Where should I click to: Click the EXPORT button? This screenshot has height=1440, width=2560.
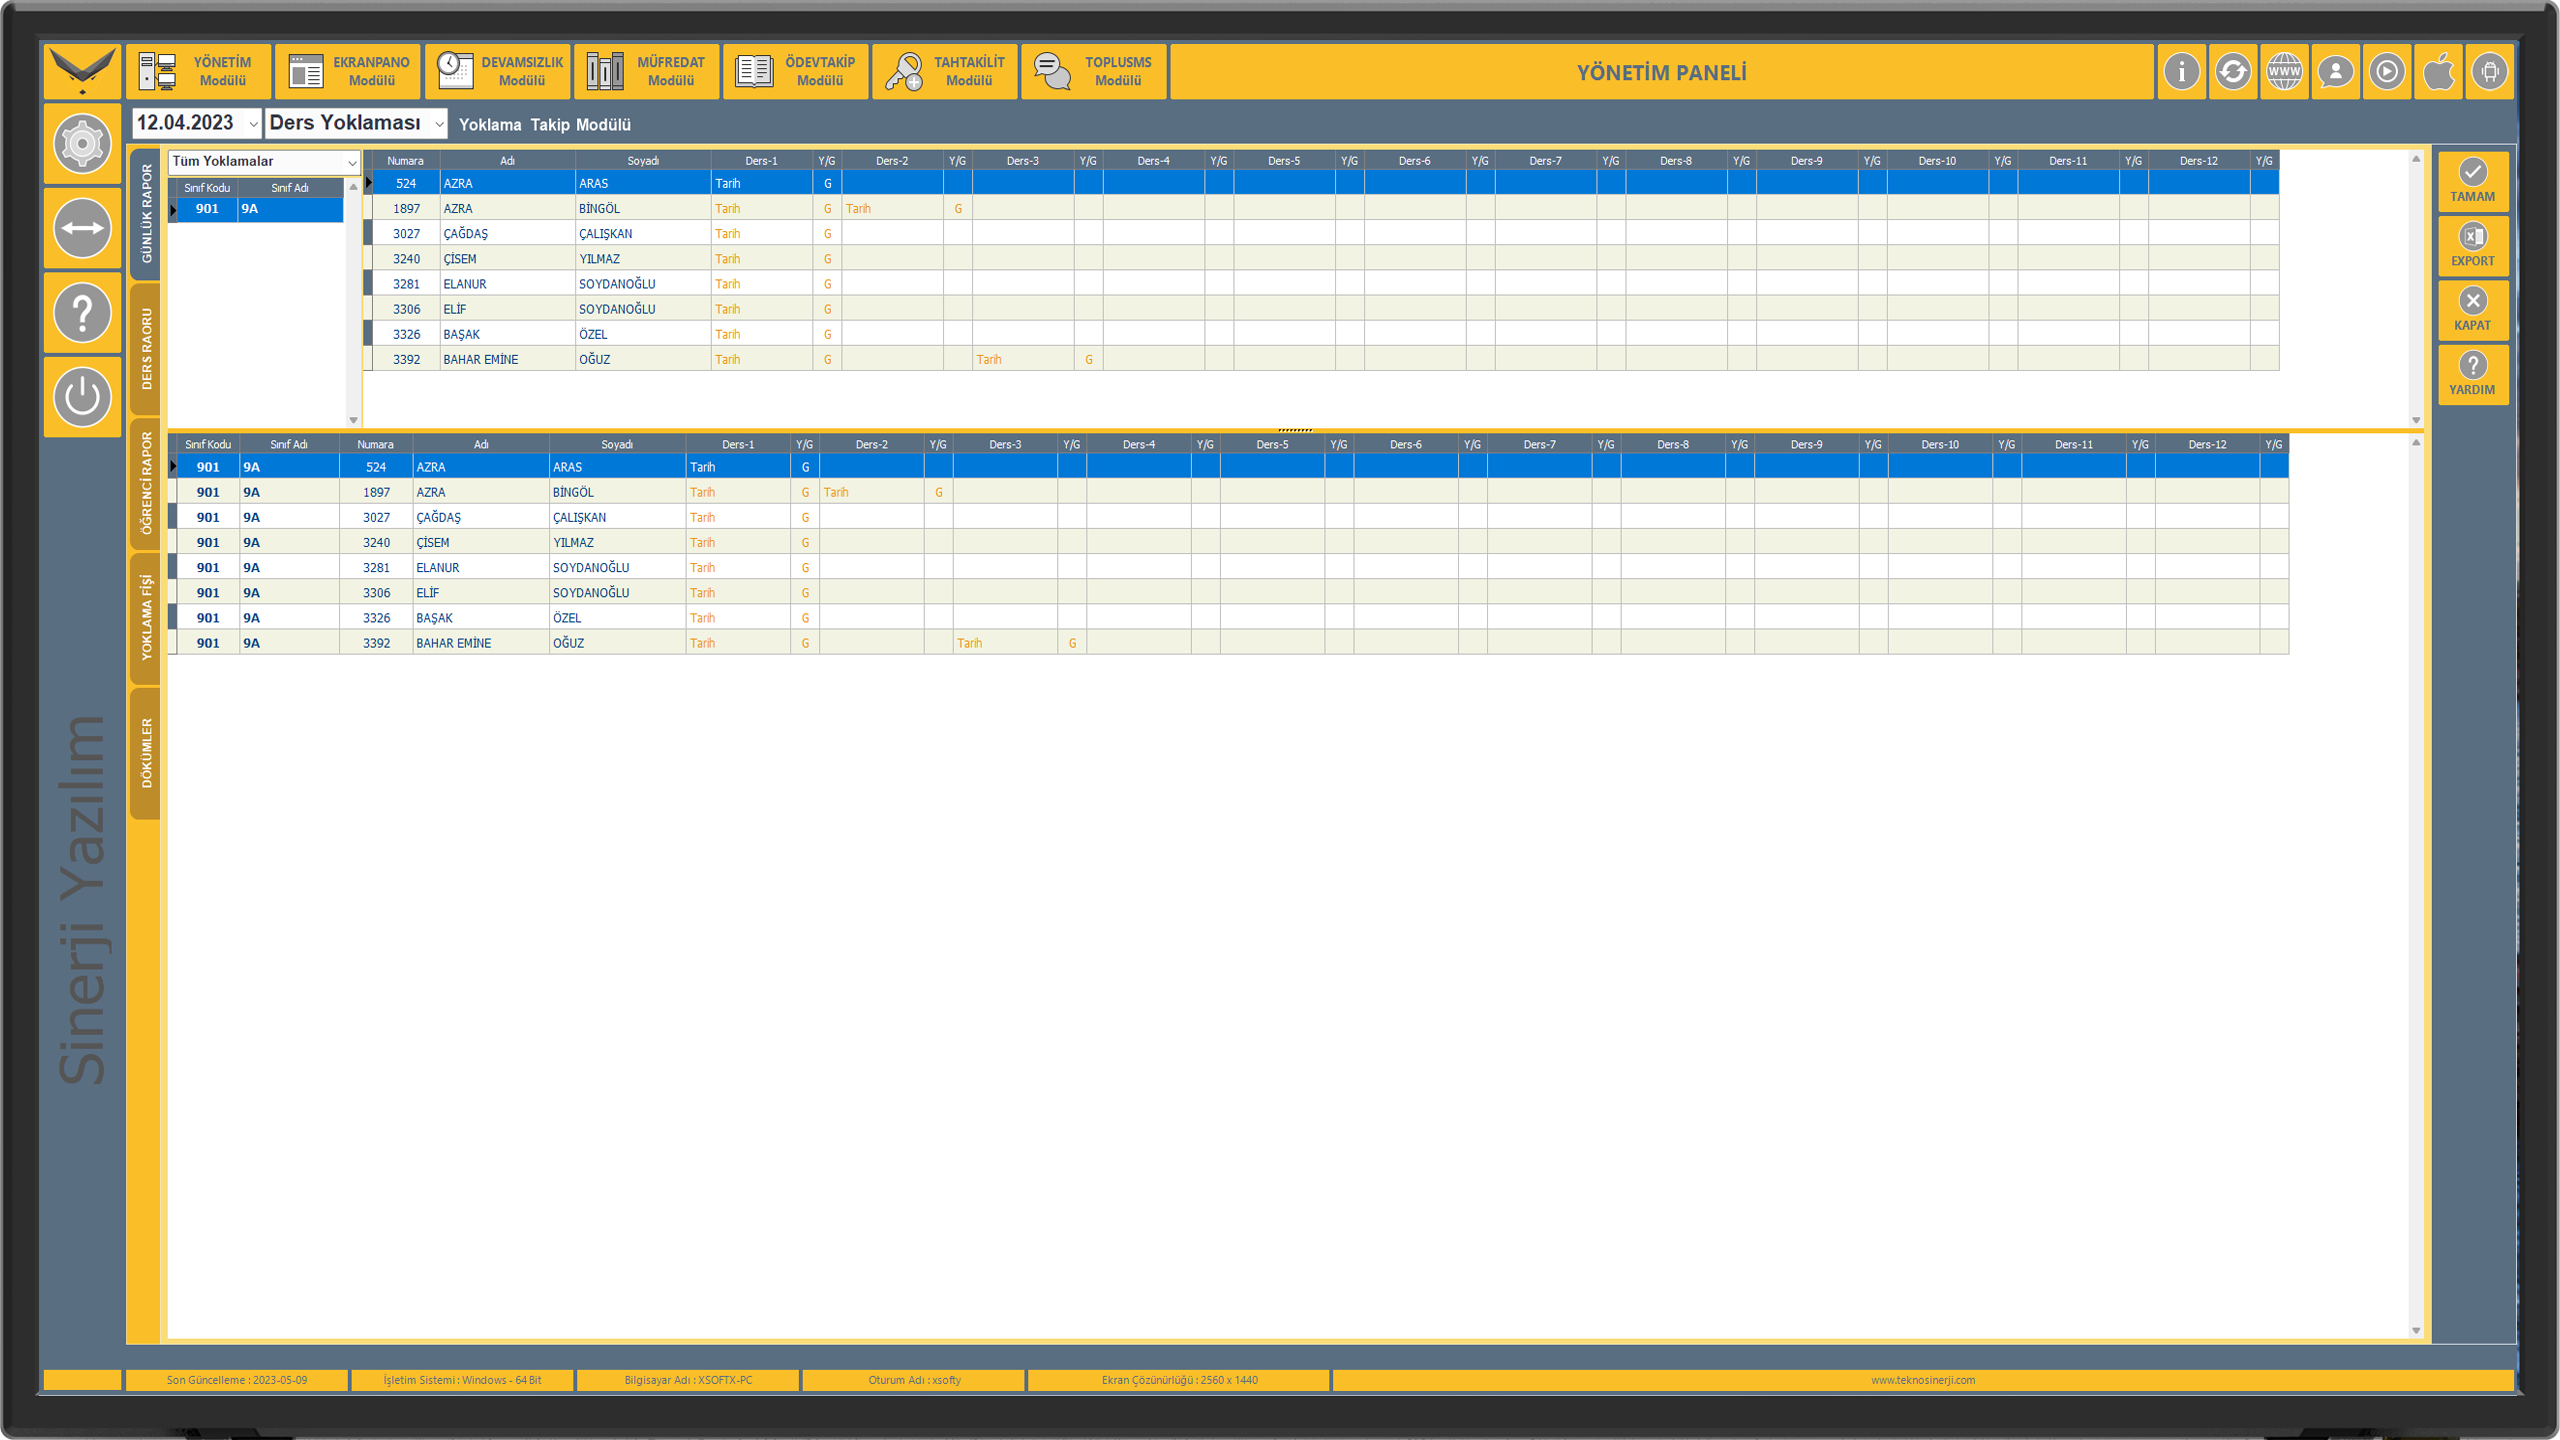[2472, 246]
